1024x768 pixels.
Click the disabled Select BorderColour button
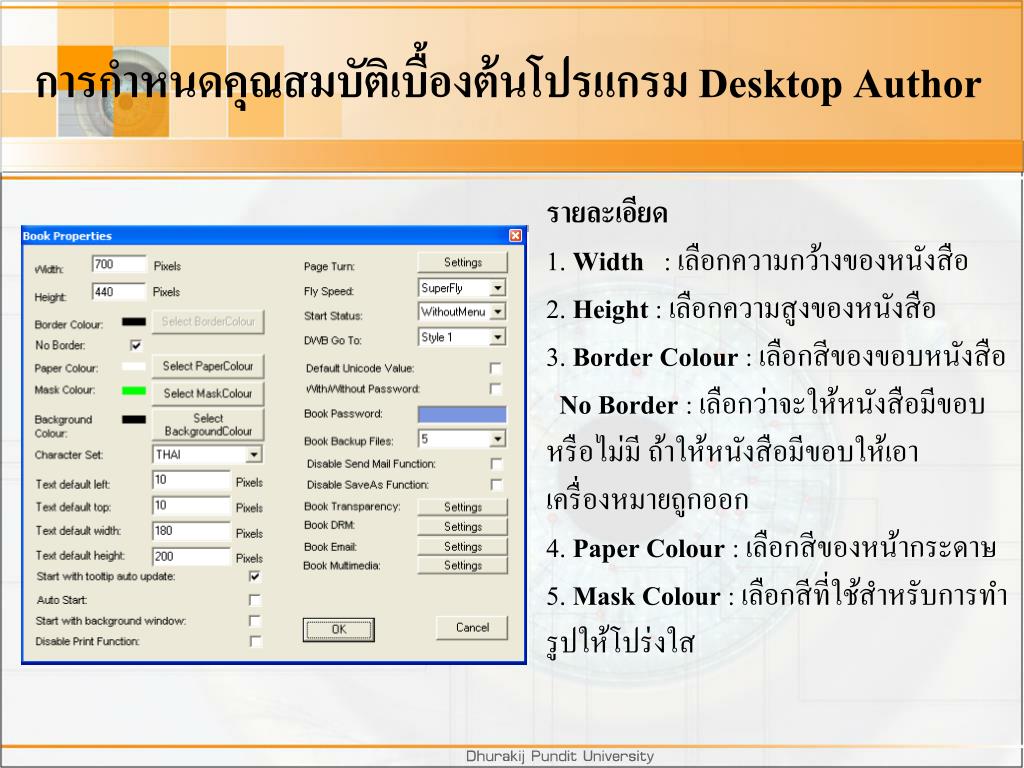pos(208,322)
